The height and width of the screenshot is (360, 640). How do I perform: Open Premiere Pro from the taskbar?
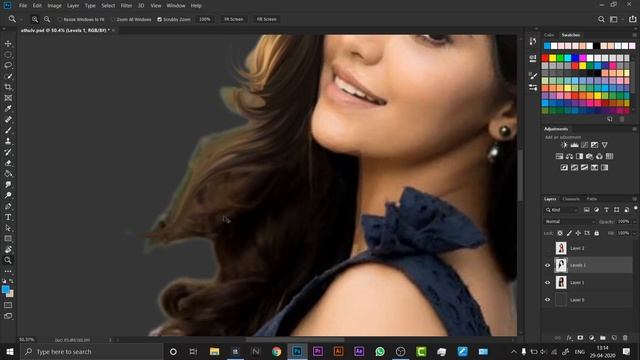coord(318,351)
